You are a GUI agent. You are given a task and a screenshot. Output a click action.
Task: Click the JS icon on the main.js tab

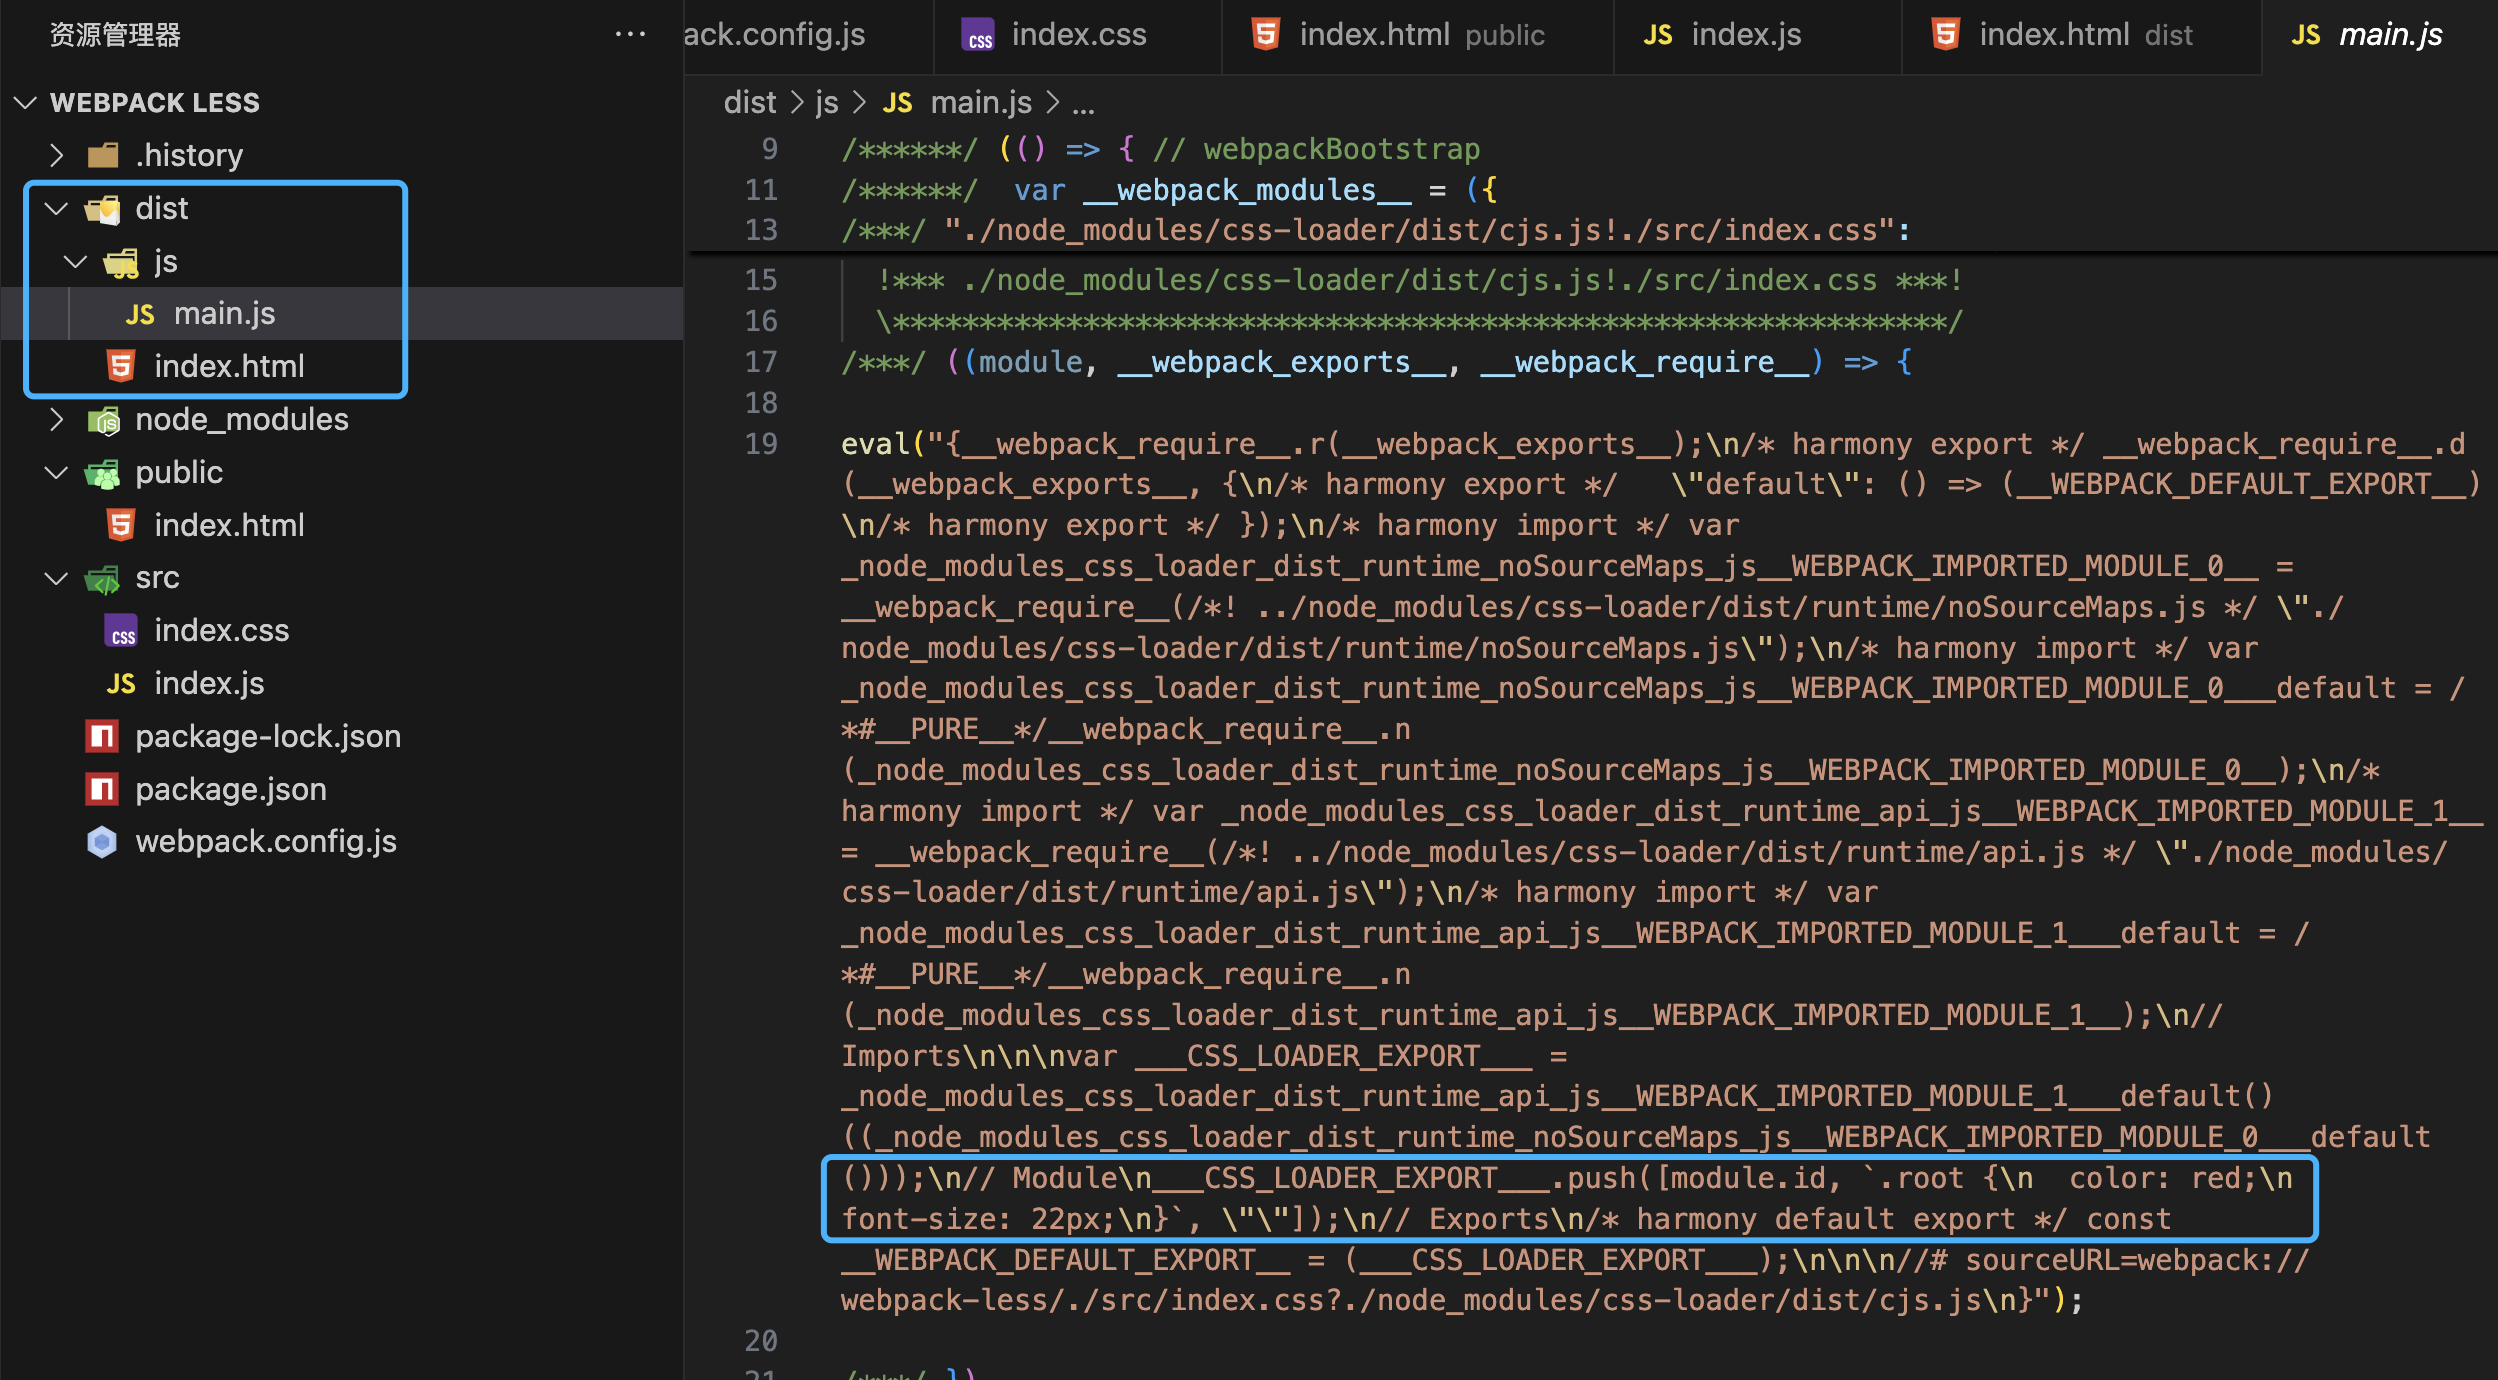pyautogui.click(x=2306, y=34)
